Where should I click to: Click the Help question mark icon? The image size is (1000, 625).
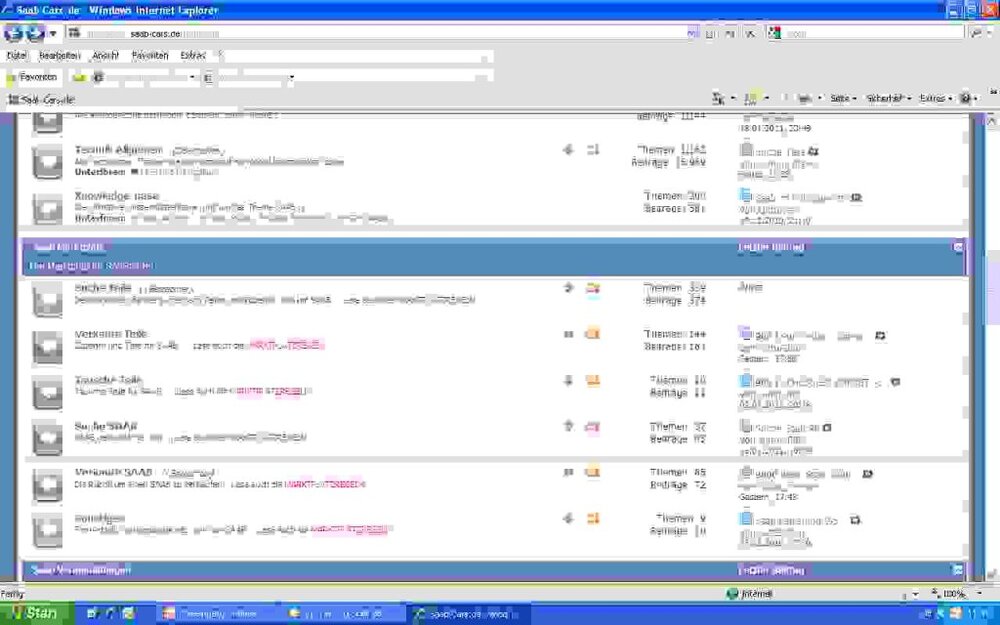click(x=966, y=98)
